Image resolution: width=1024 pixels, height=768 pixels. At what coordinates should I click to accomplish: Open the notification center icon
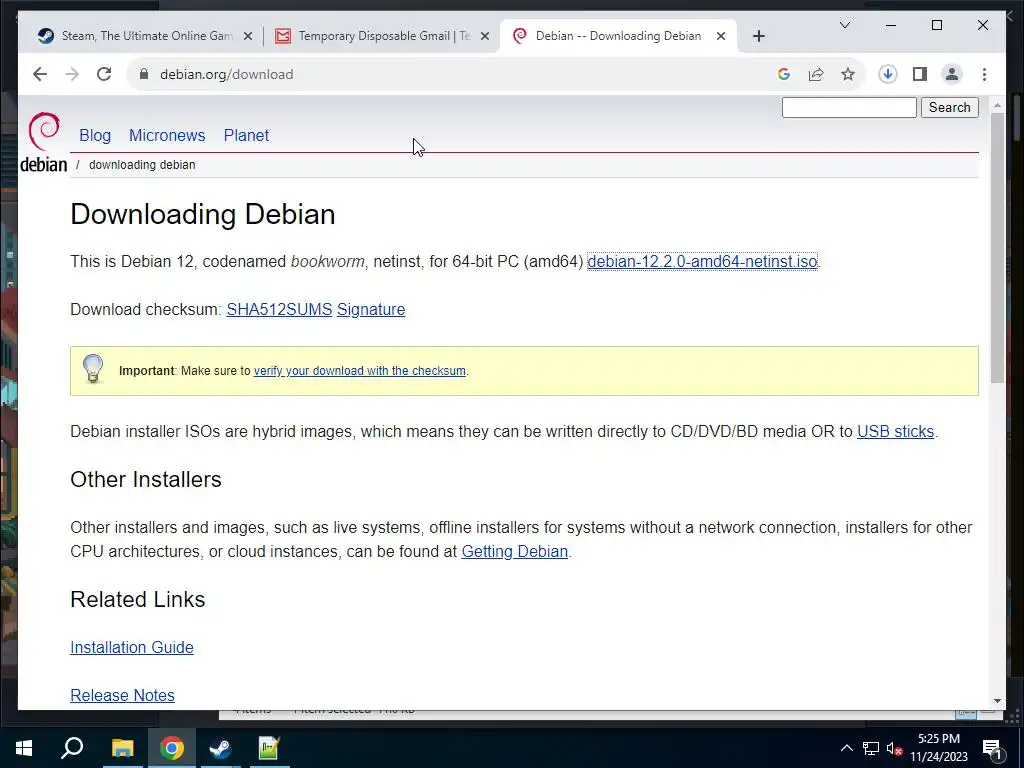tap(992, 748)
